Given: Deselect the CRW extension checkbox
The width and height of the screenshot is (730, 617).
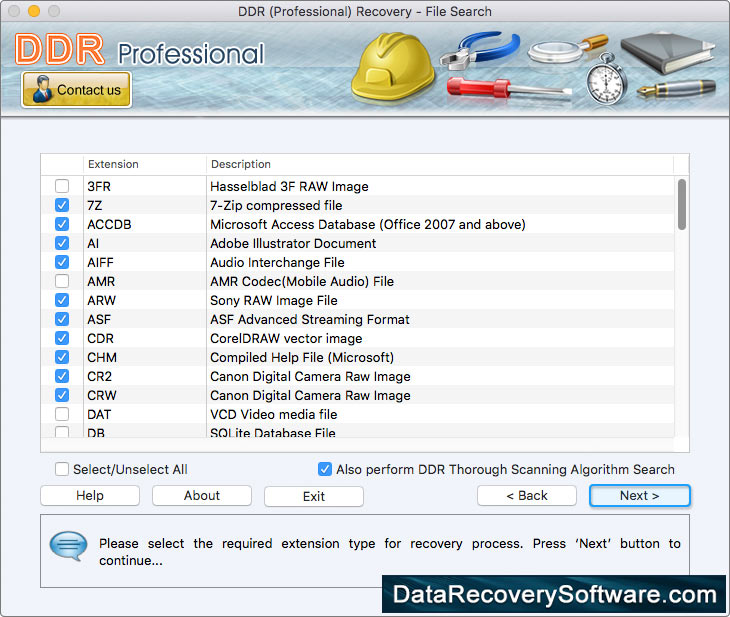Looking at the screenshot, I should click(62, 395).
